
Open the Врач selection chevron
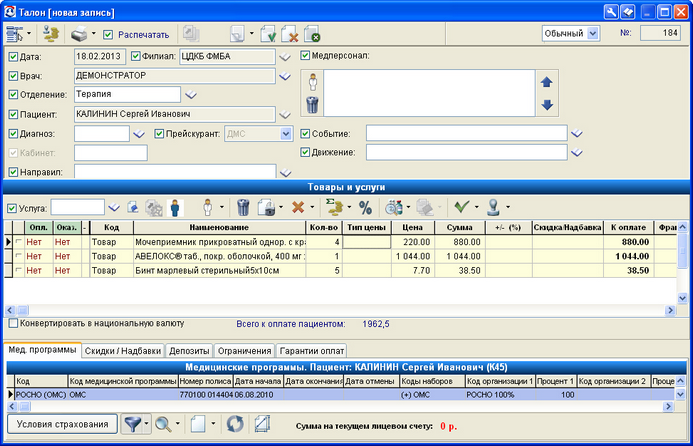[285, 76]
